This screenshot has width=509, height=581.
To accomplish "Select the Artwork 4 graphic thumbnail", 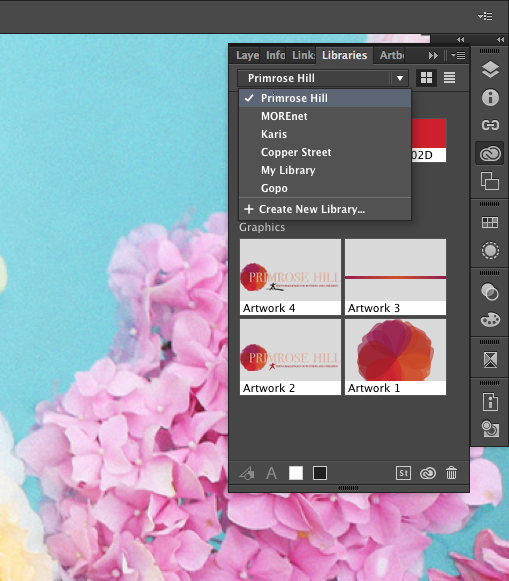I will (x=290, y=277).
